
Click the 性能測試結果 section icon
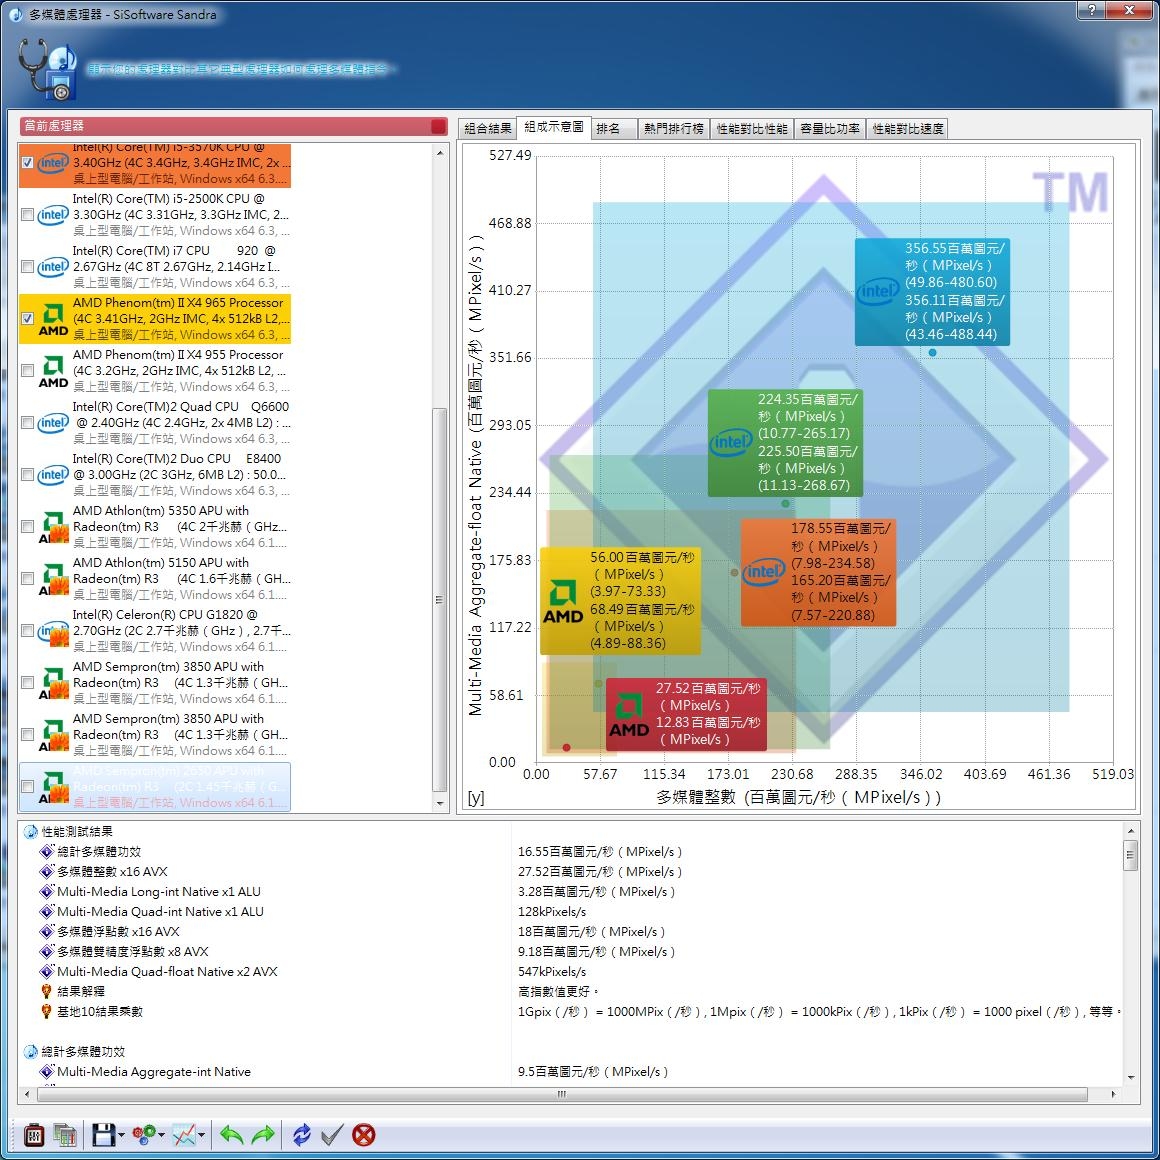(x=31, y=832)
